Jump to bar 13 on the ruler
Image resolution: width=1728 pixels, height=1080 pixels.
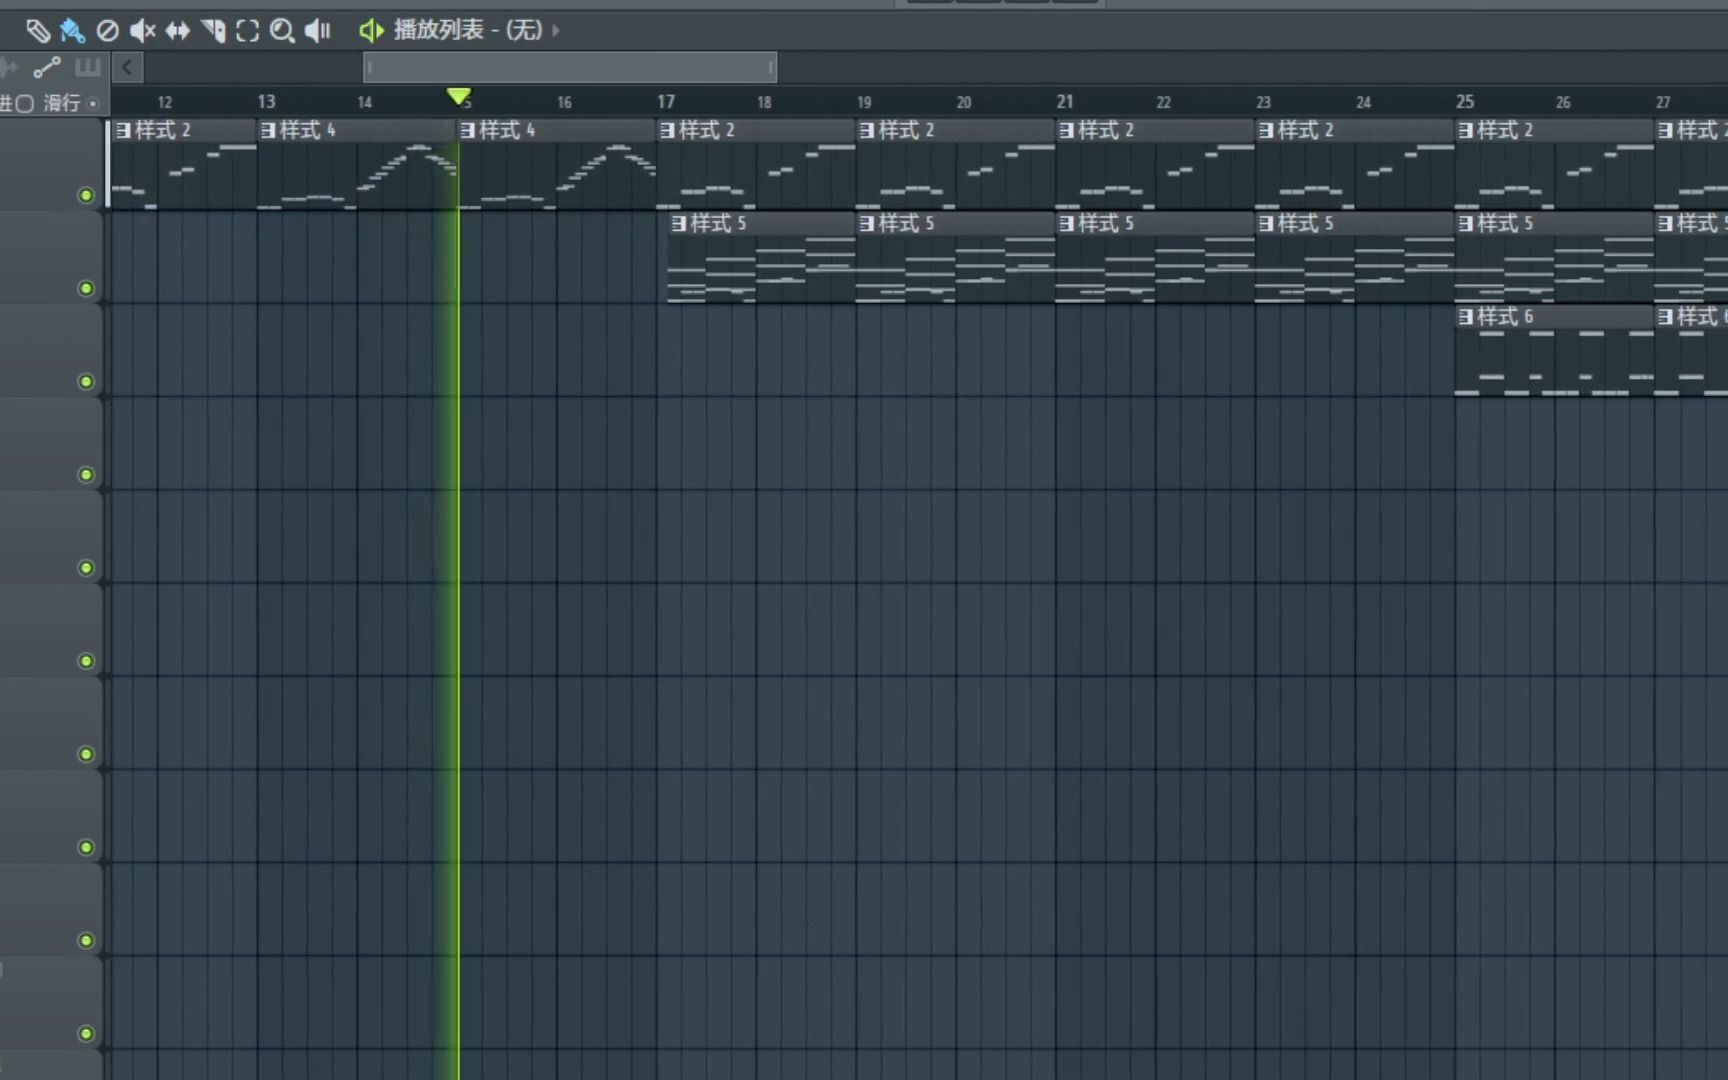coord(266,102)
